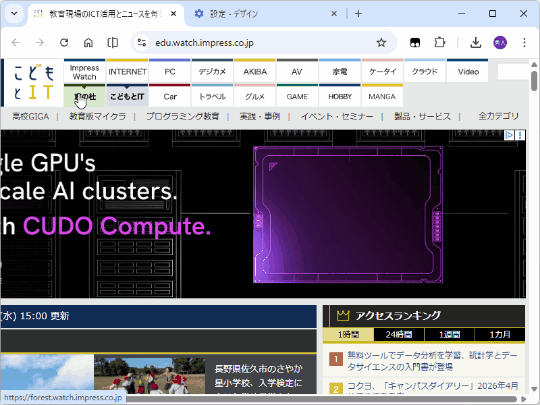Close the 設定 - デザイン tab
Image resolution: width=540 pixels, height=405 pixels.
(x=334, y=14)
